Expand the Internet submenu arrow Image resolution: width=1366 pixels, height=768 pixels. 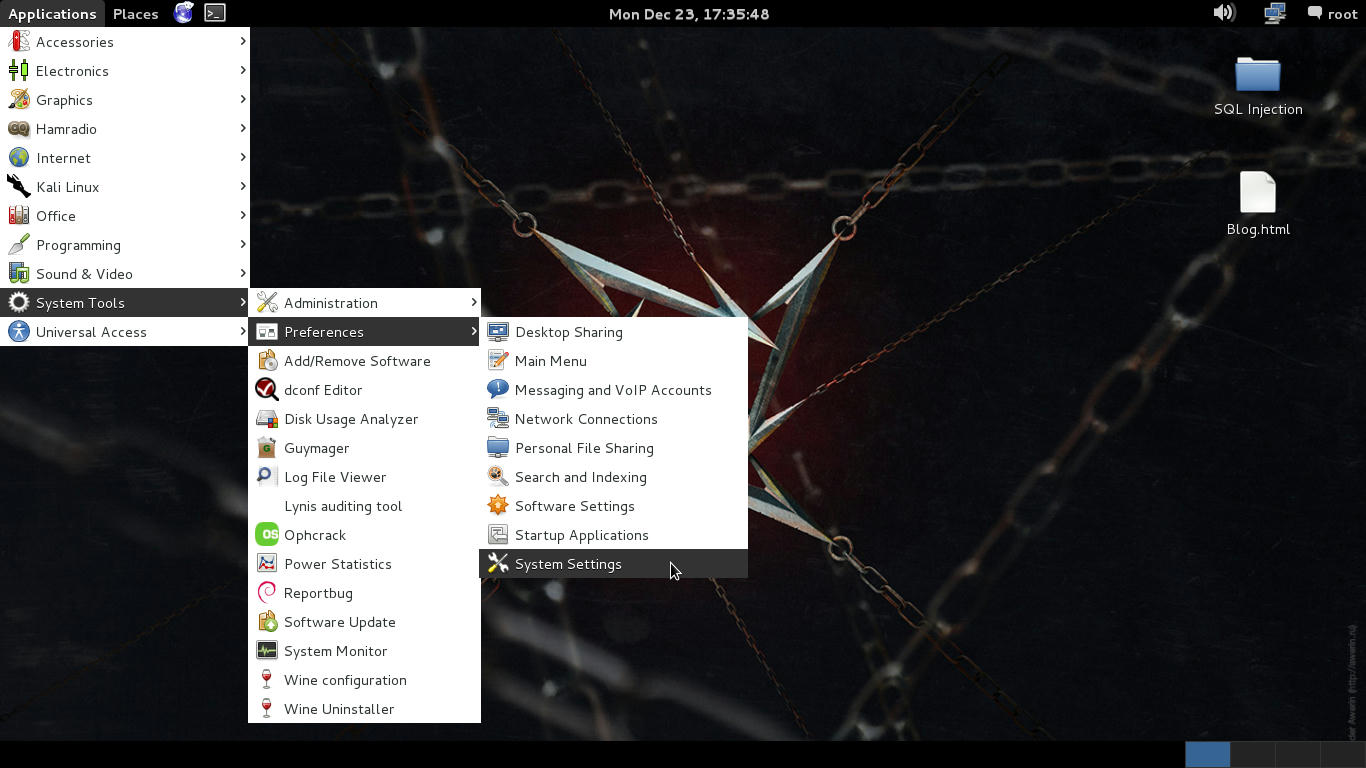(x=243, y=157)
